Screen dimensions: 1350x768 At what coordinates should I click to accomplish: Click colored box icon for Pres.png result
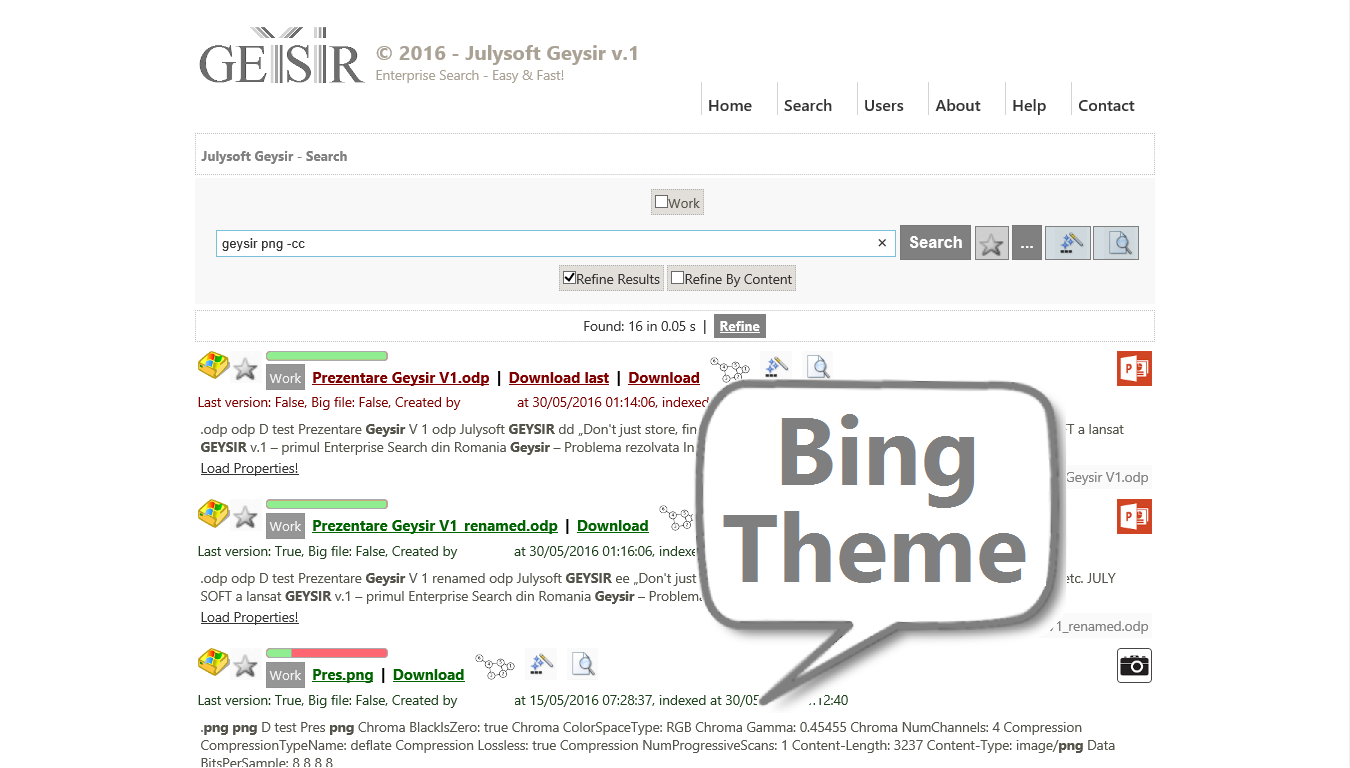(x=213, y=664)
